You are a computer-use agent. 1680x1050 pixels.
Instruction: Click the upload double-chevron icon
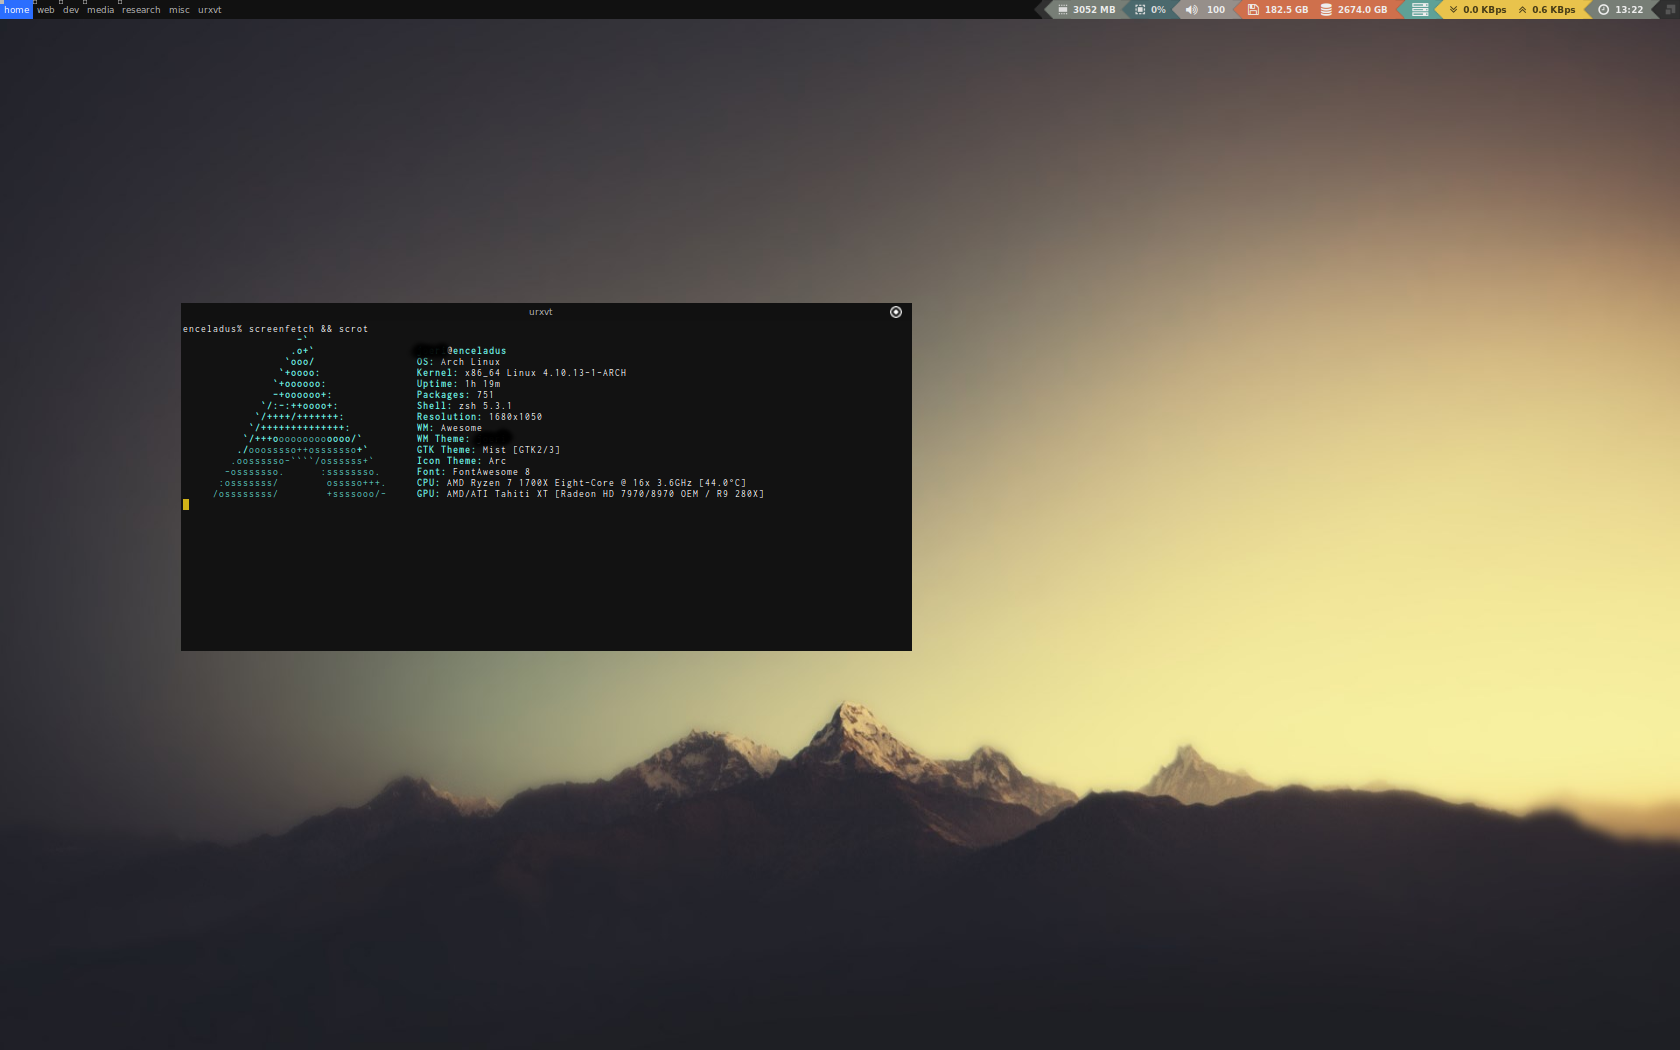point(1523,9)
